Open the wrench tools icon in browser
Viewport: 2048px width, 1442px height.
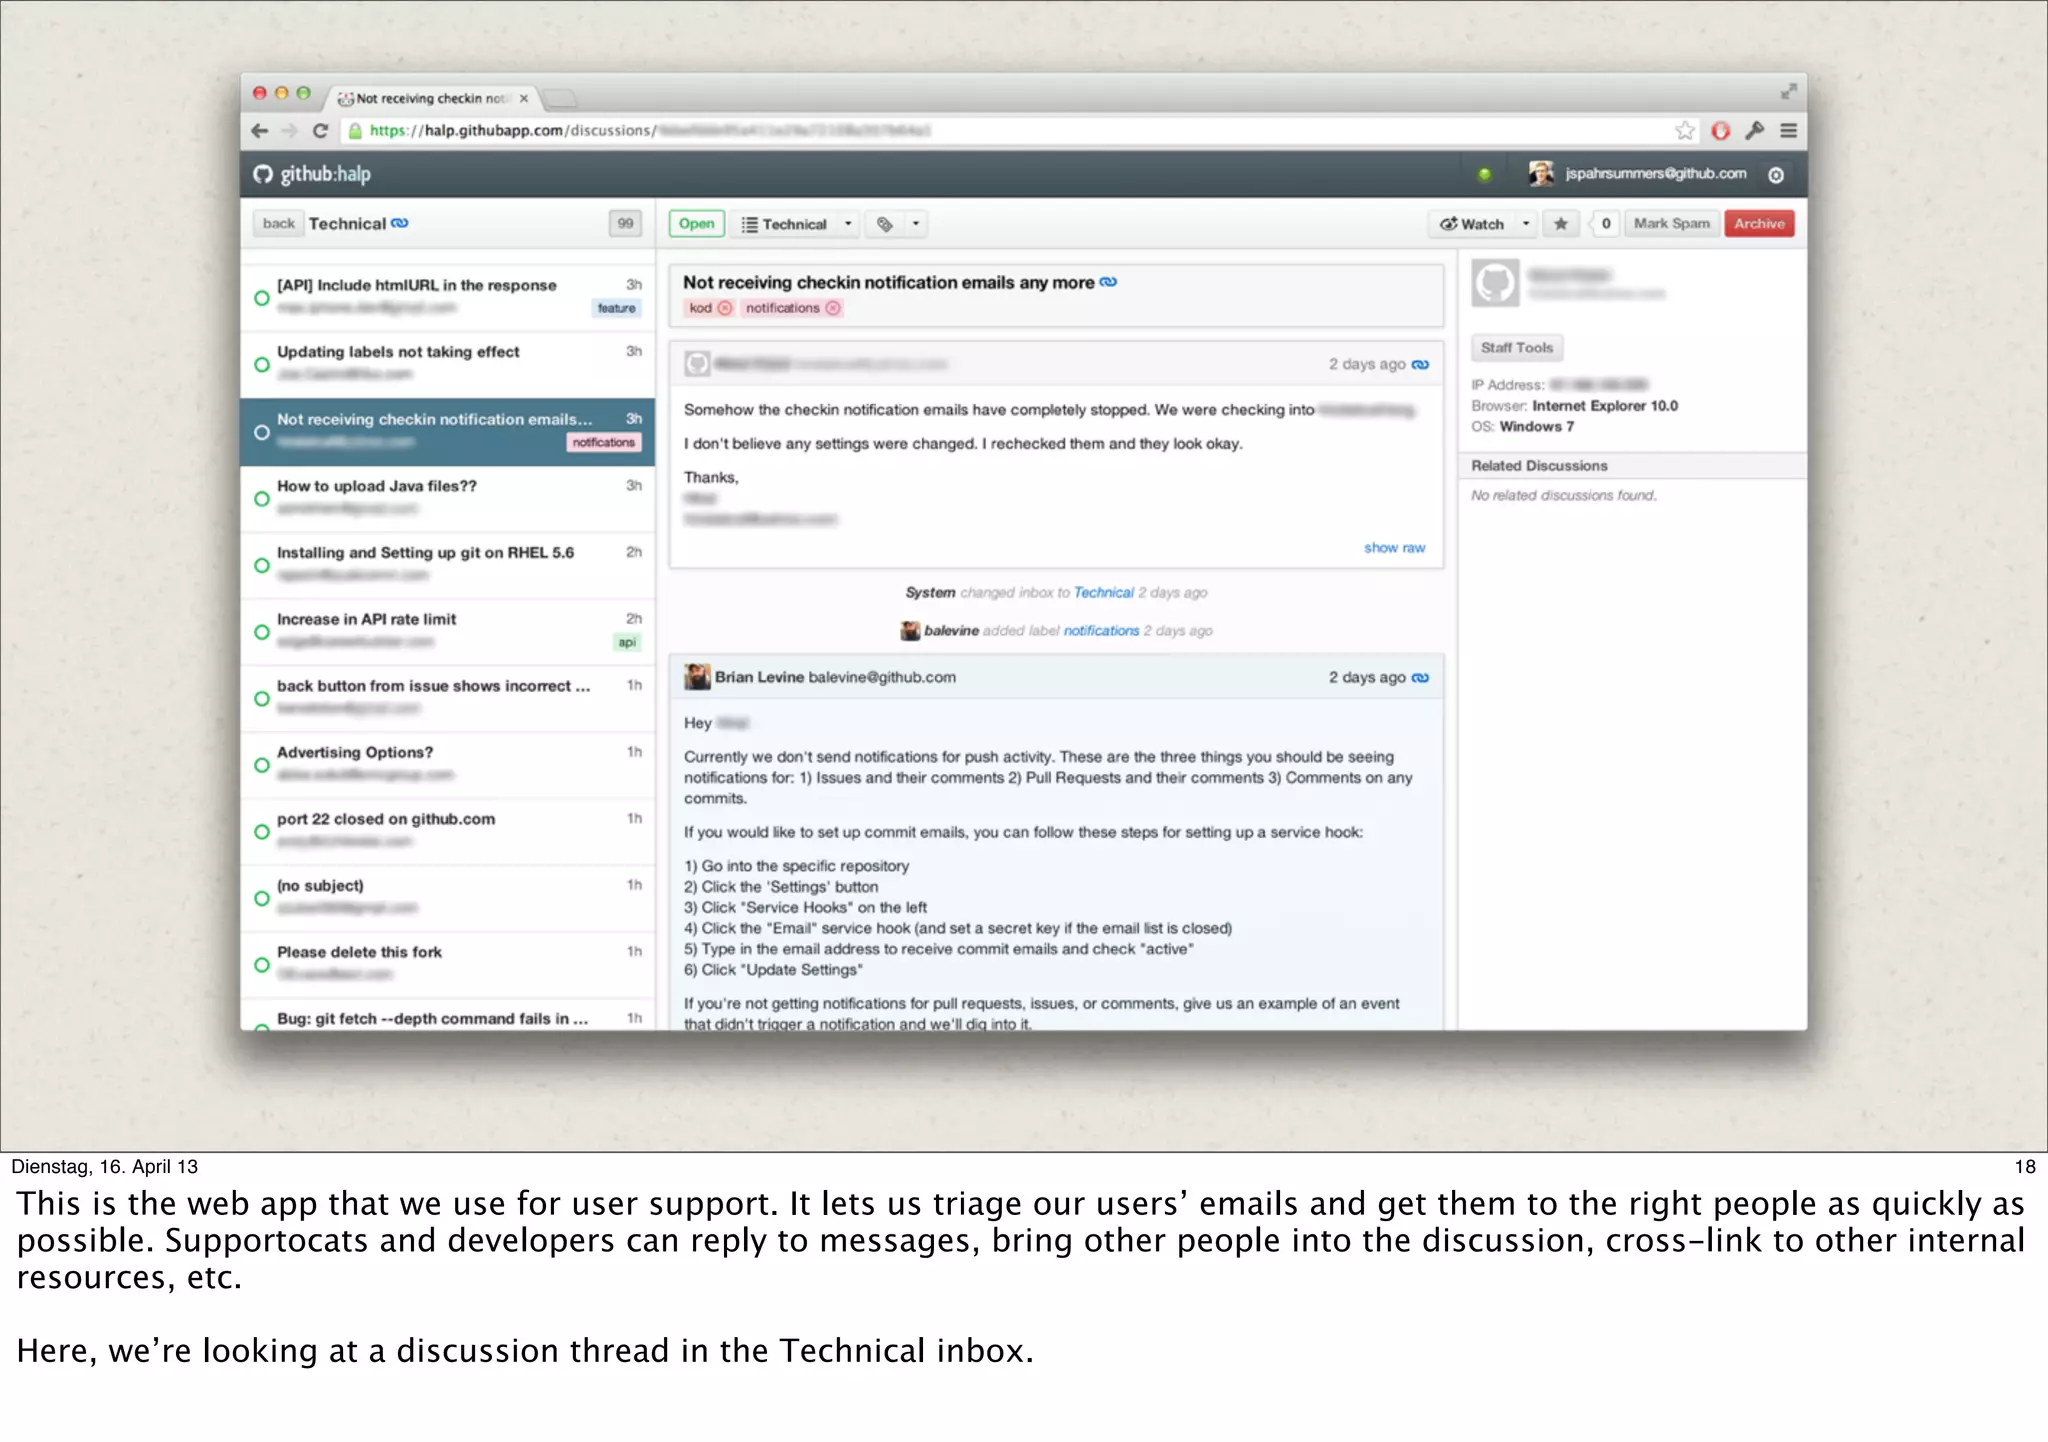click(1755, 131)
